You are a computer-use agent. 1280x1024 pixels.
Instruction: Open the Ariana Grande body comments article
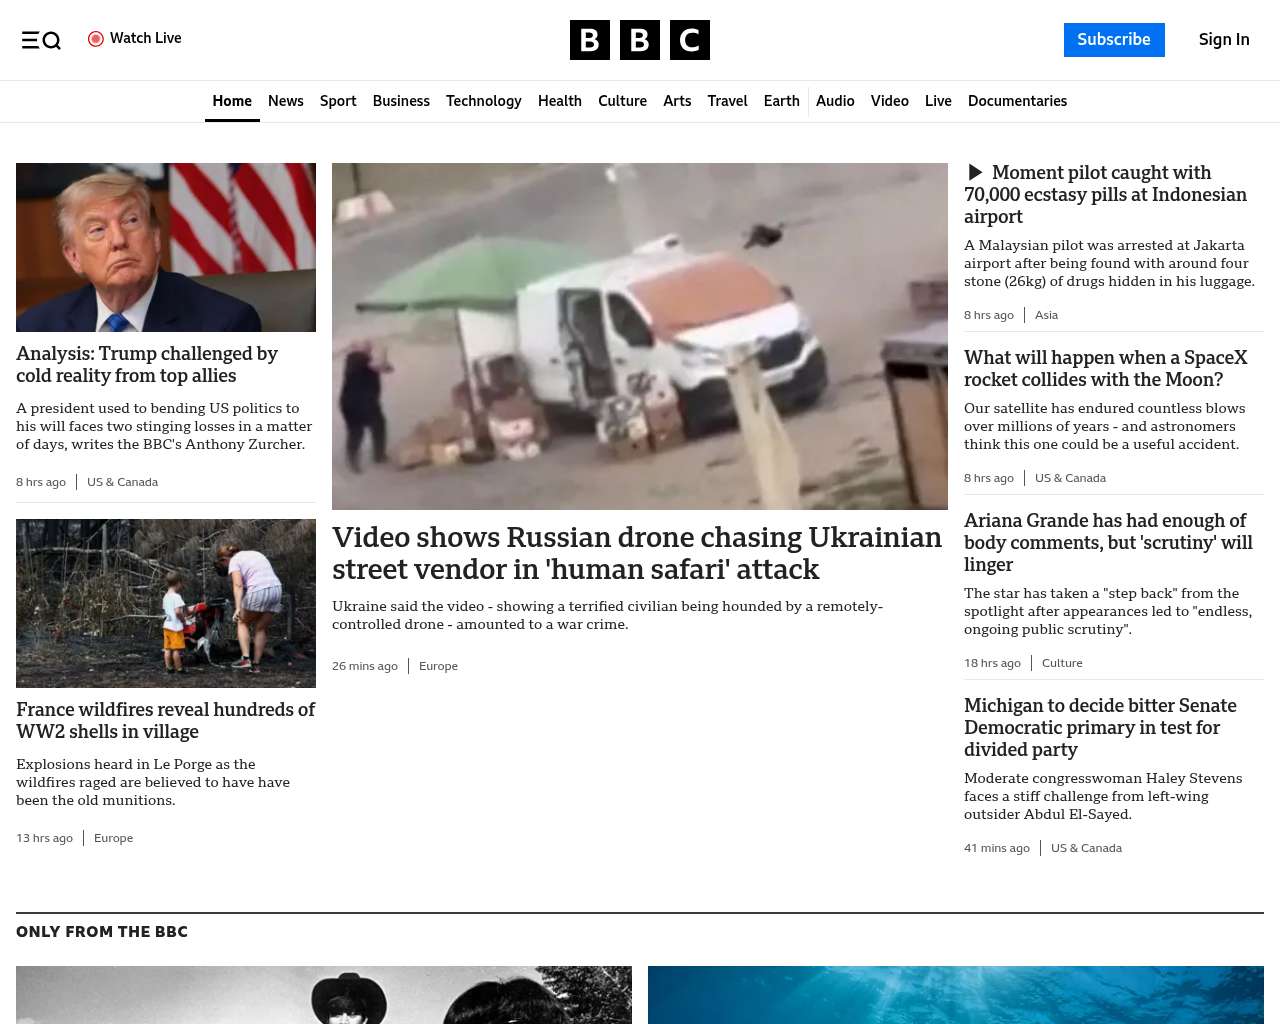pos(1108,543)
